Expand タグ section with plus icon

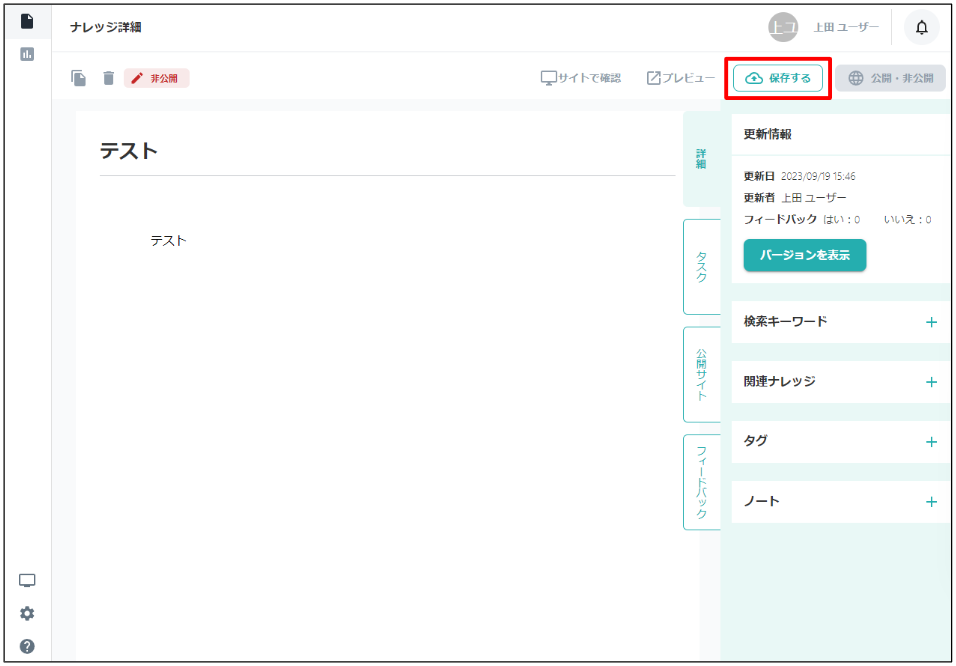pos(931,442)
